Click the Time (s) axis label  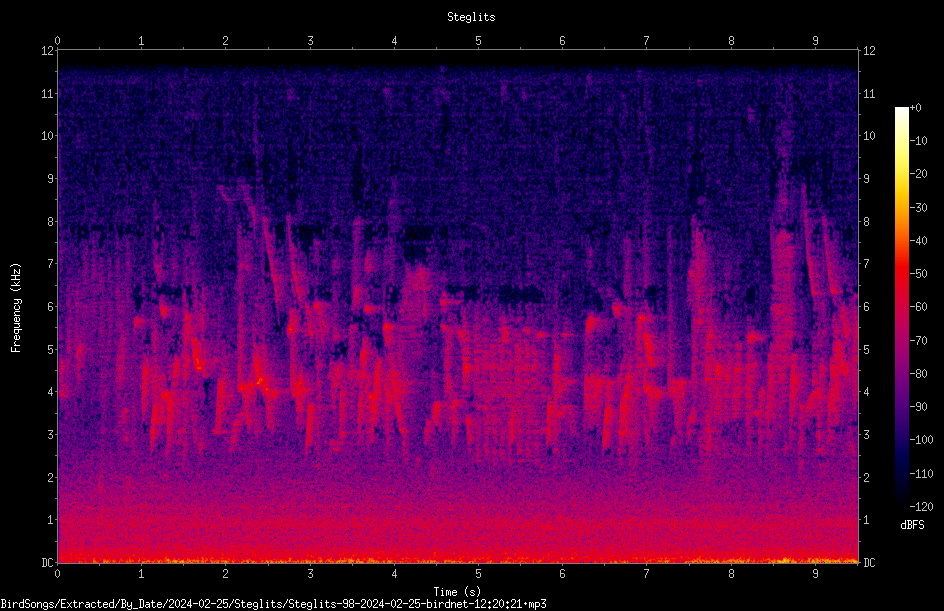pyautogui.click(x=457, y=591)
